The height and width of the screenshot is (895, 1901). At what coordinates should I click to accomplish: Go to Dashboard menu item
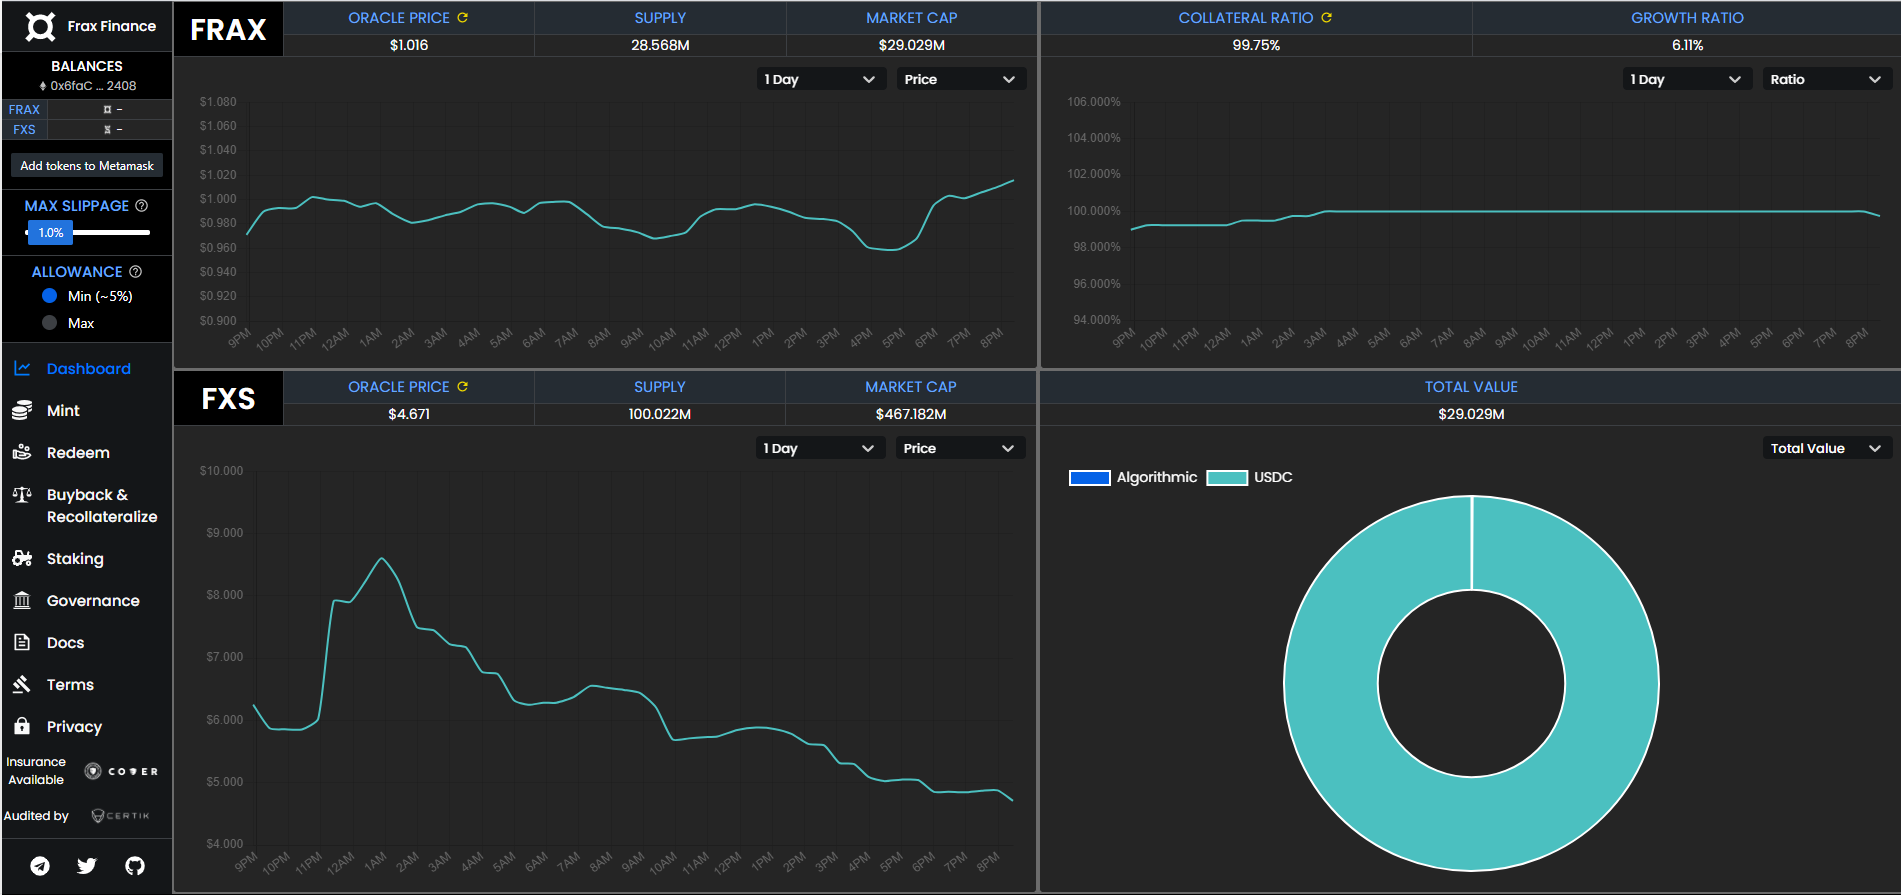pyautogui.click(x=88, y=368)
